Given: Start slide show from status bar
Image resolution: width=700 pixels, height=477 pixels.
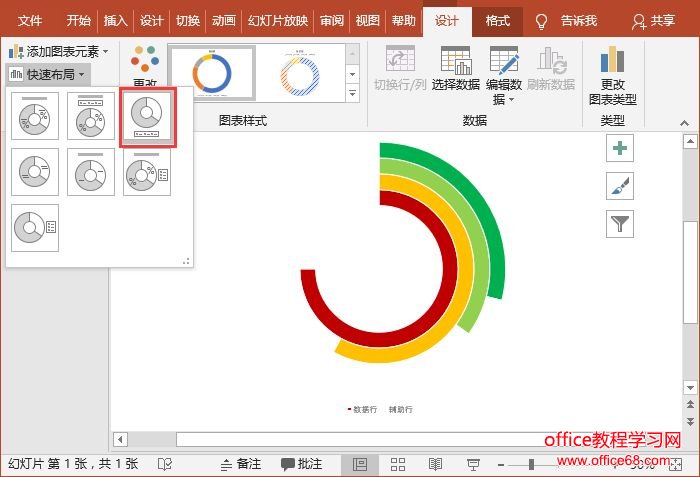Looking at the screenshot, I should [x=473, y=464].
